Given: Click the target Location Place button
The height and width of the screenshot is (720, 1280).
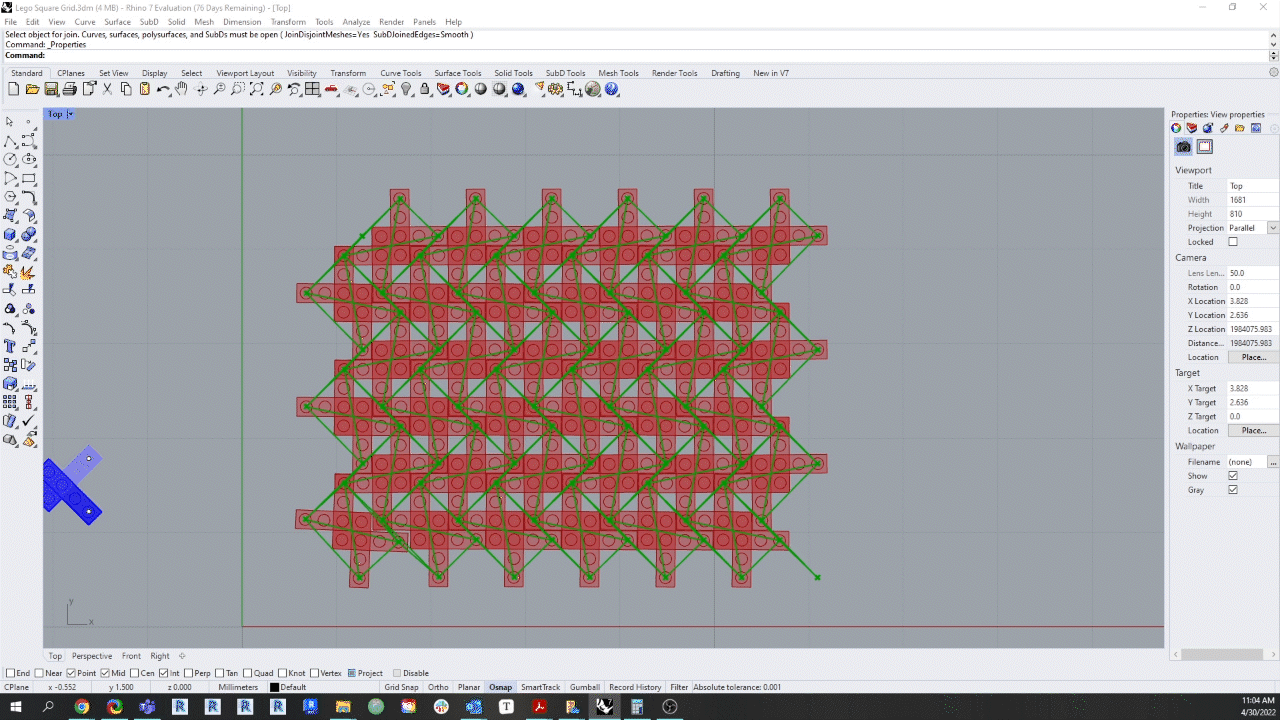Looking at the screenshot, I should point(1253,430).
